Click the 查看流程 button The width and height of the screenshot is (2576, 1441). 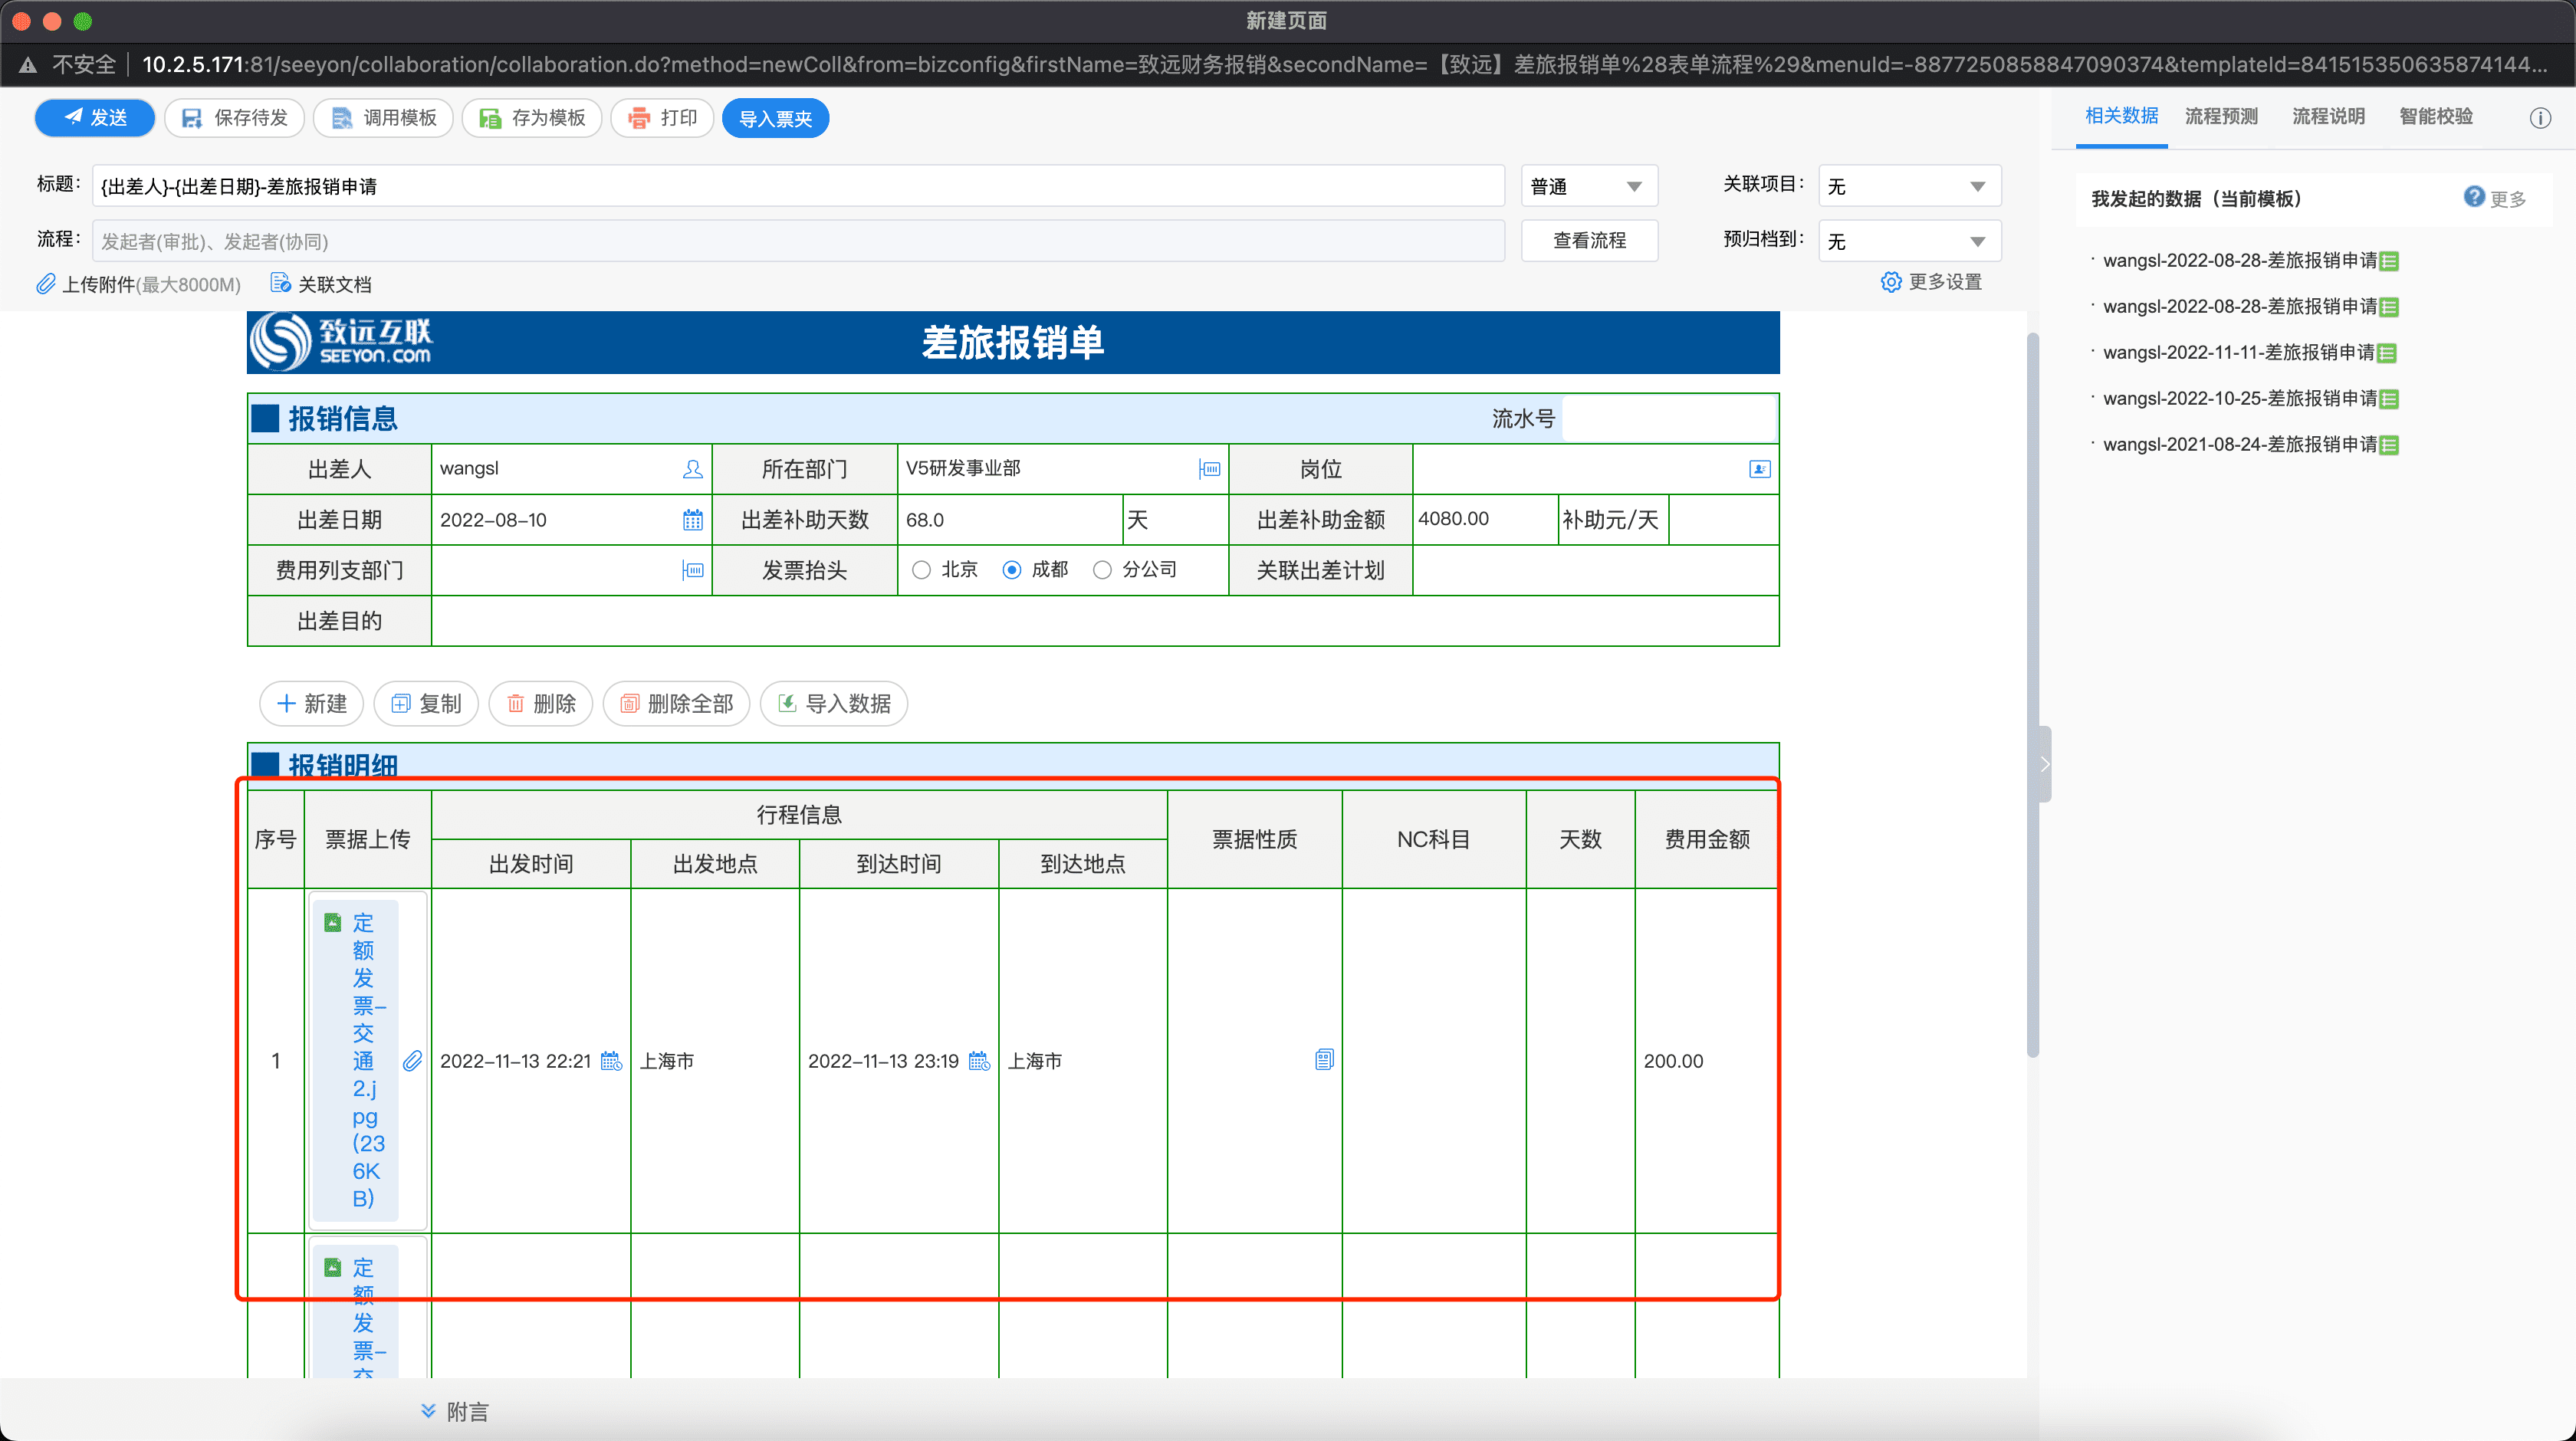coord(1589,241)
